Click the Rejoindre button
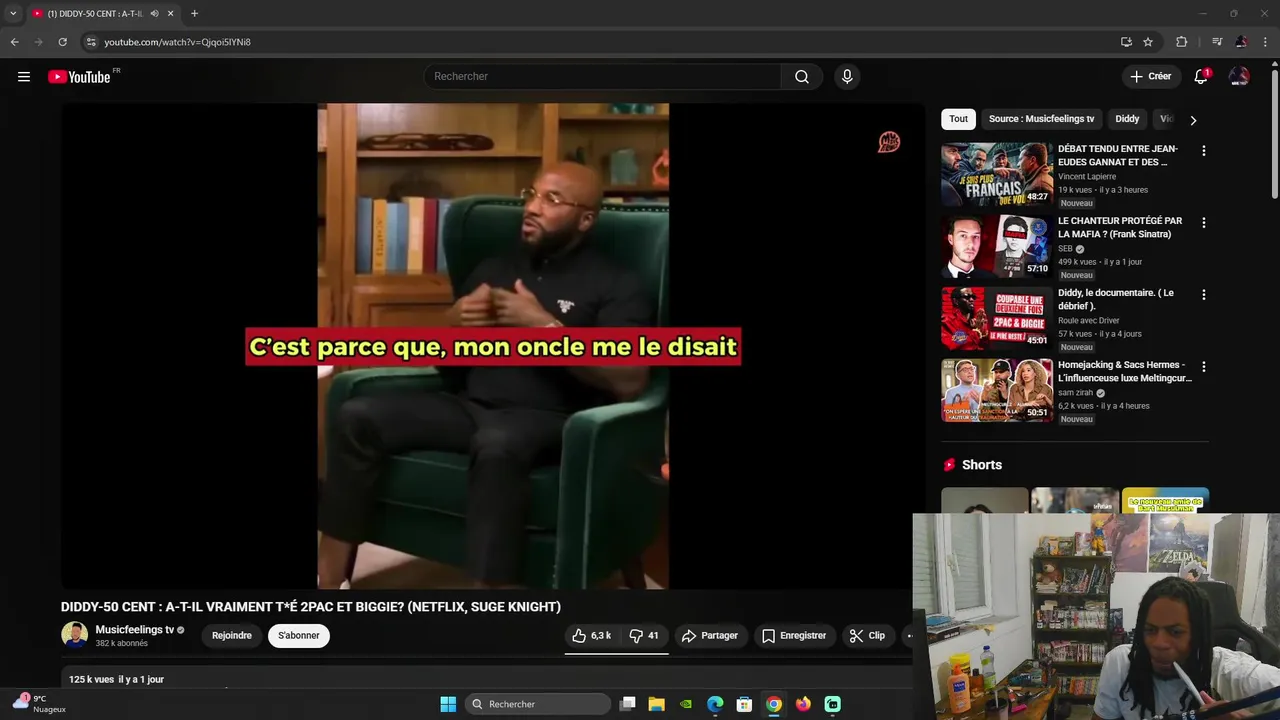This screenshot has height=720, width=1280. (232, 636)
